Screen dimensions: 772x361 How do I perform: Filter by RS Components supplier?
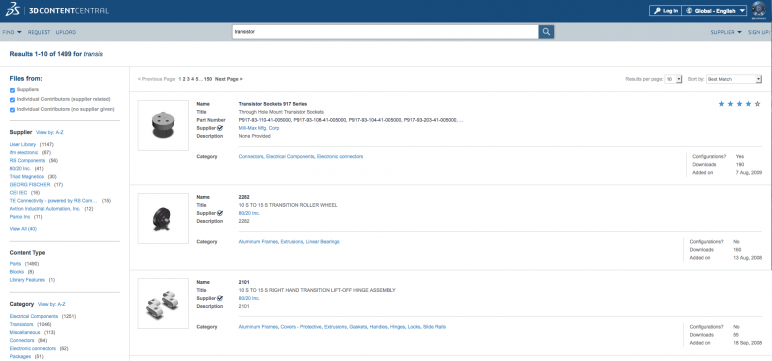(28, 161)
